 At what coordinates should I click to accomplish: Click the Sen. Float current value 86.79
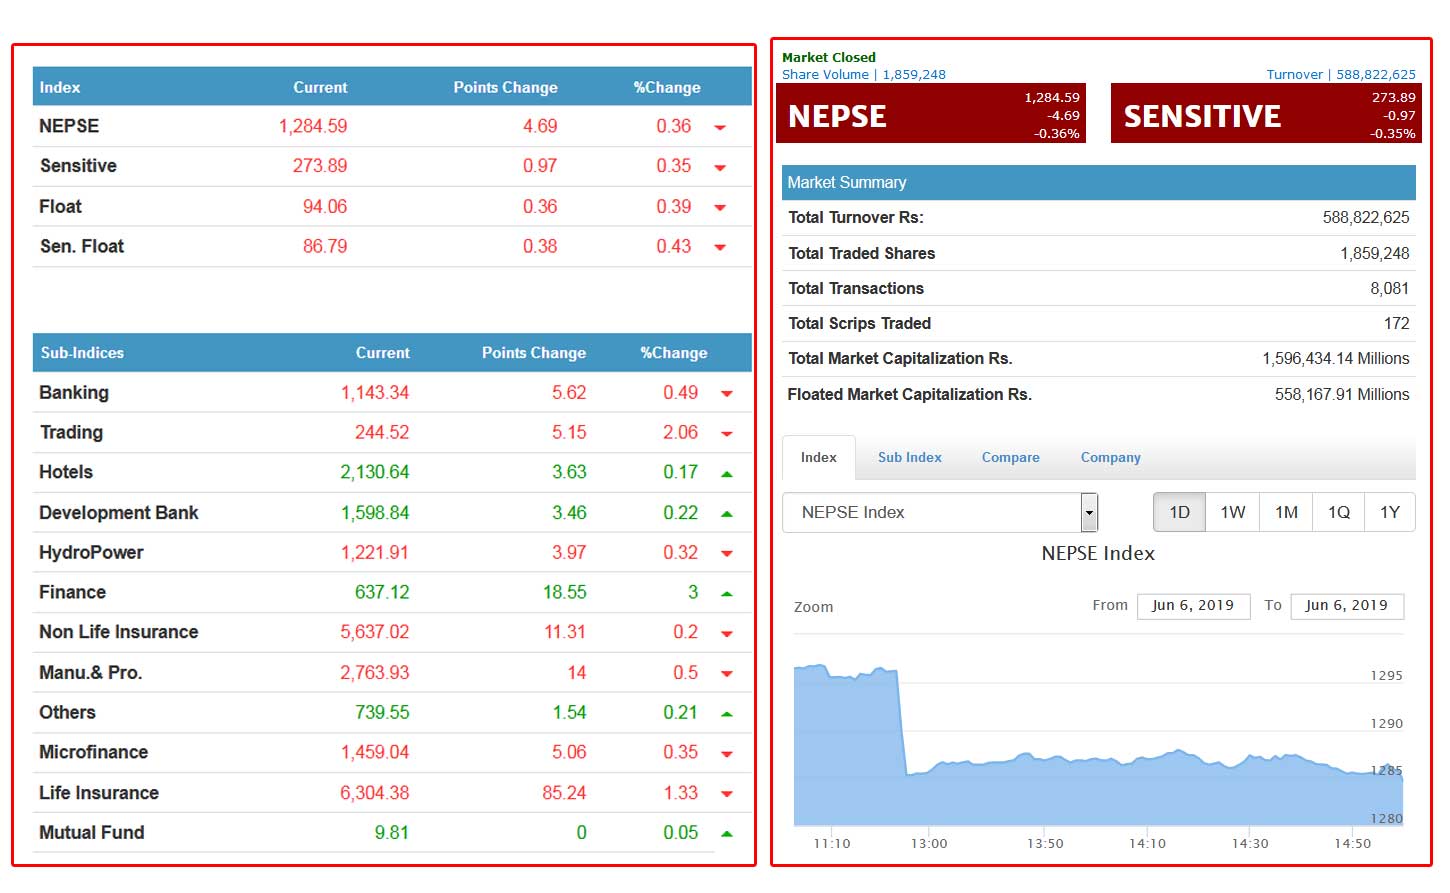point(325,246)
